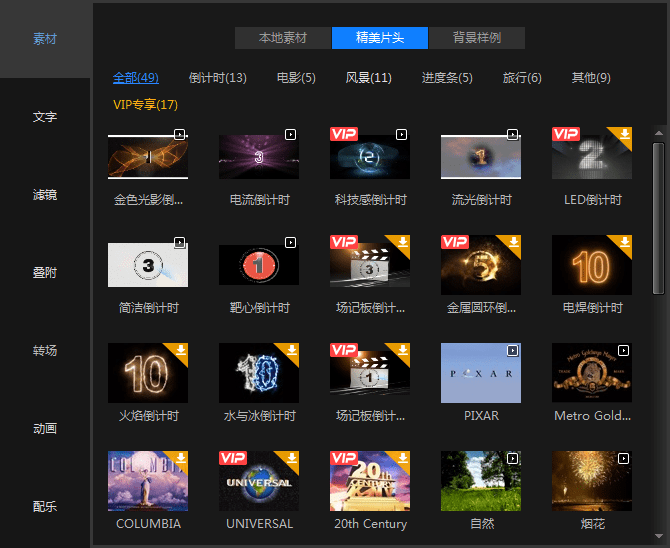670x548 pixels.
Task: Click download icon on UNIVERSAL thumbnail
Action: [x=292, y=458]
